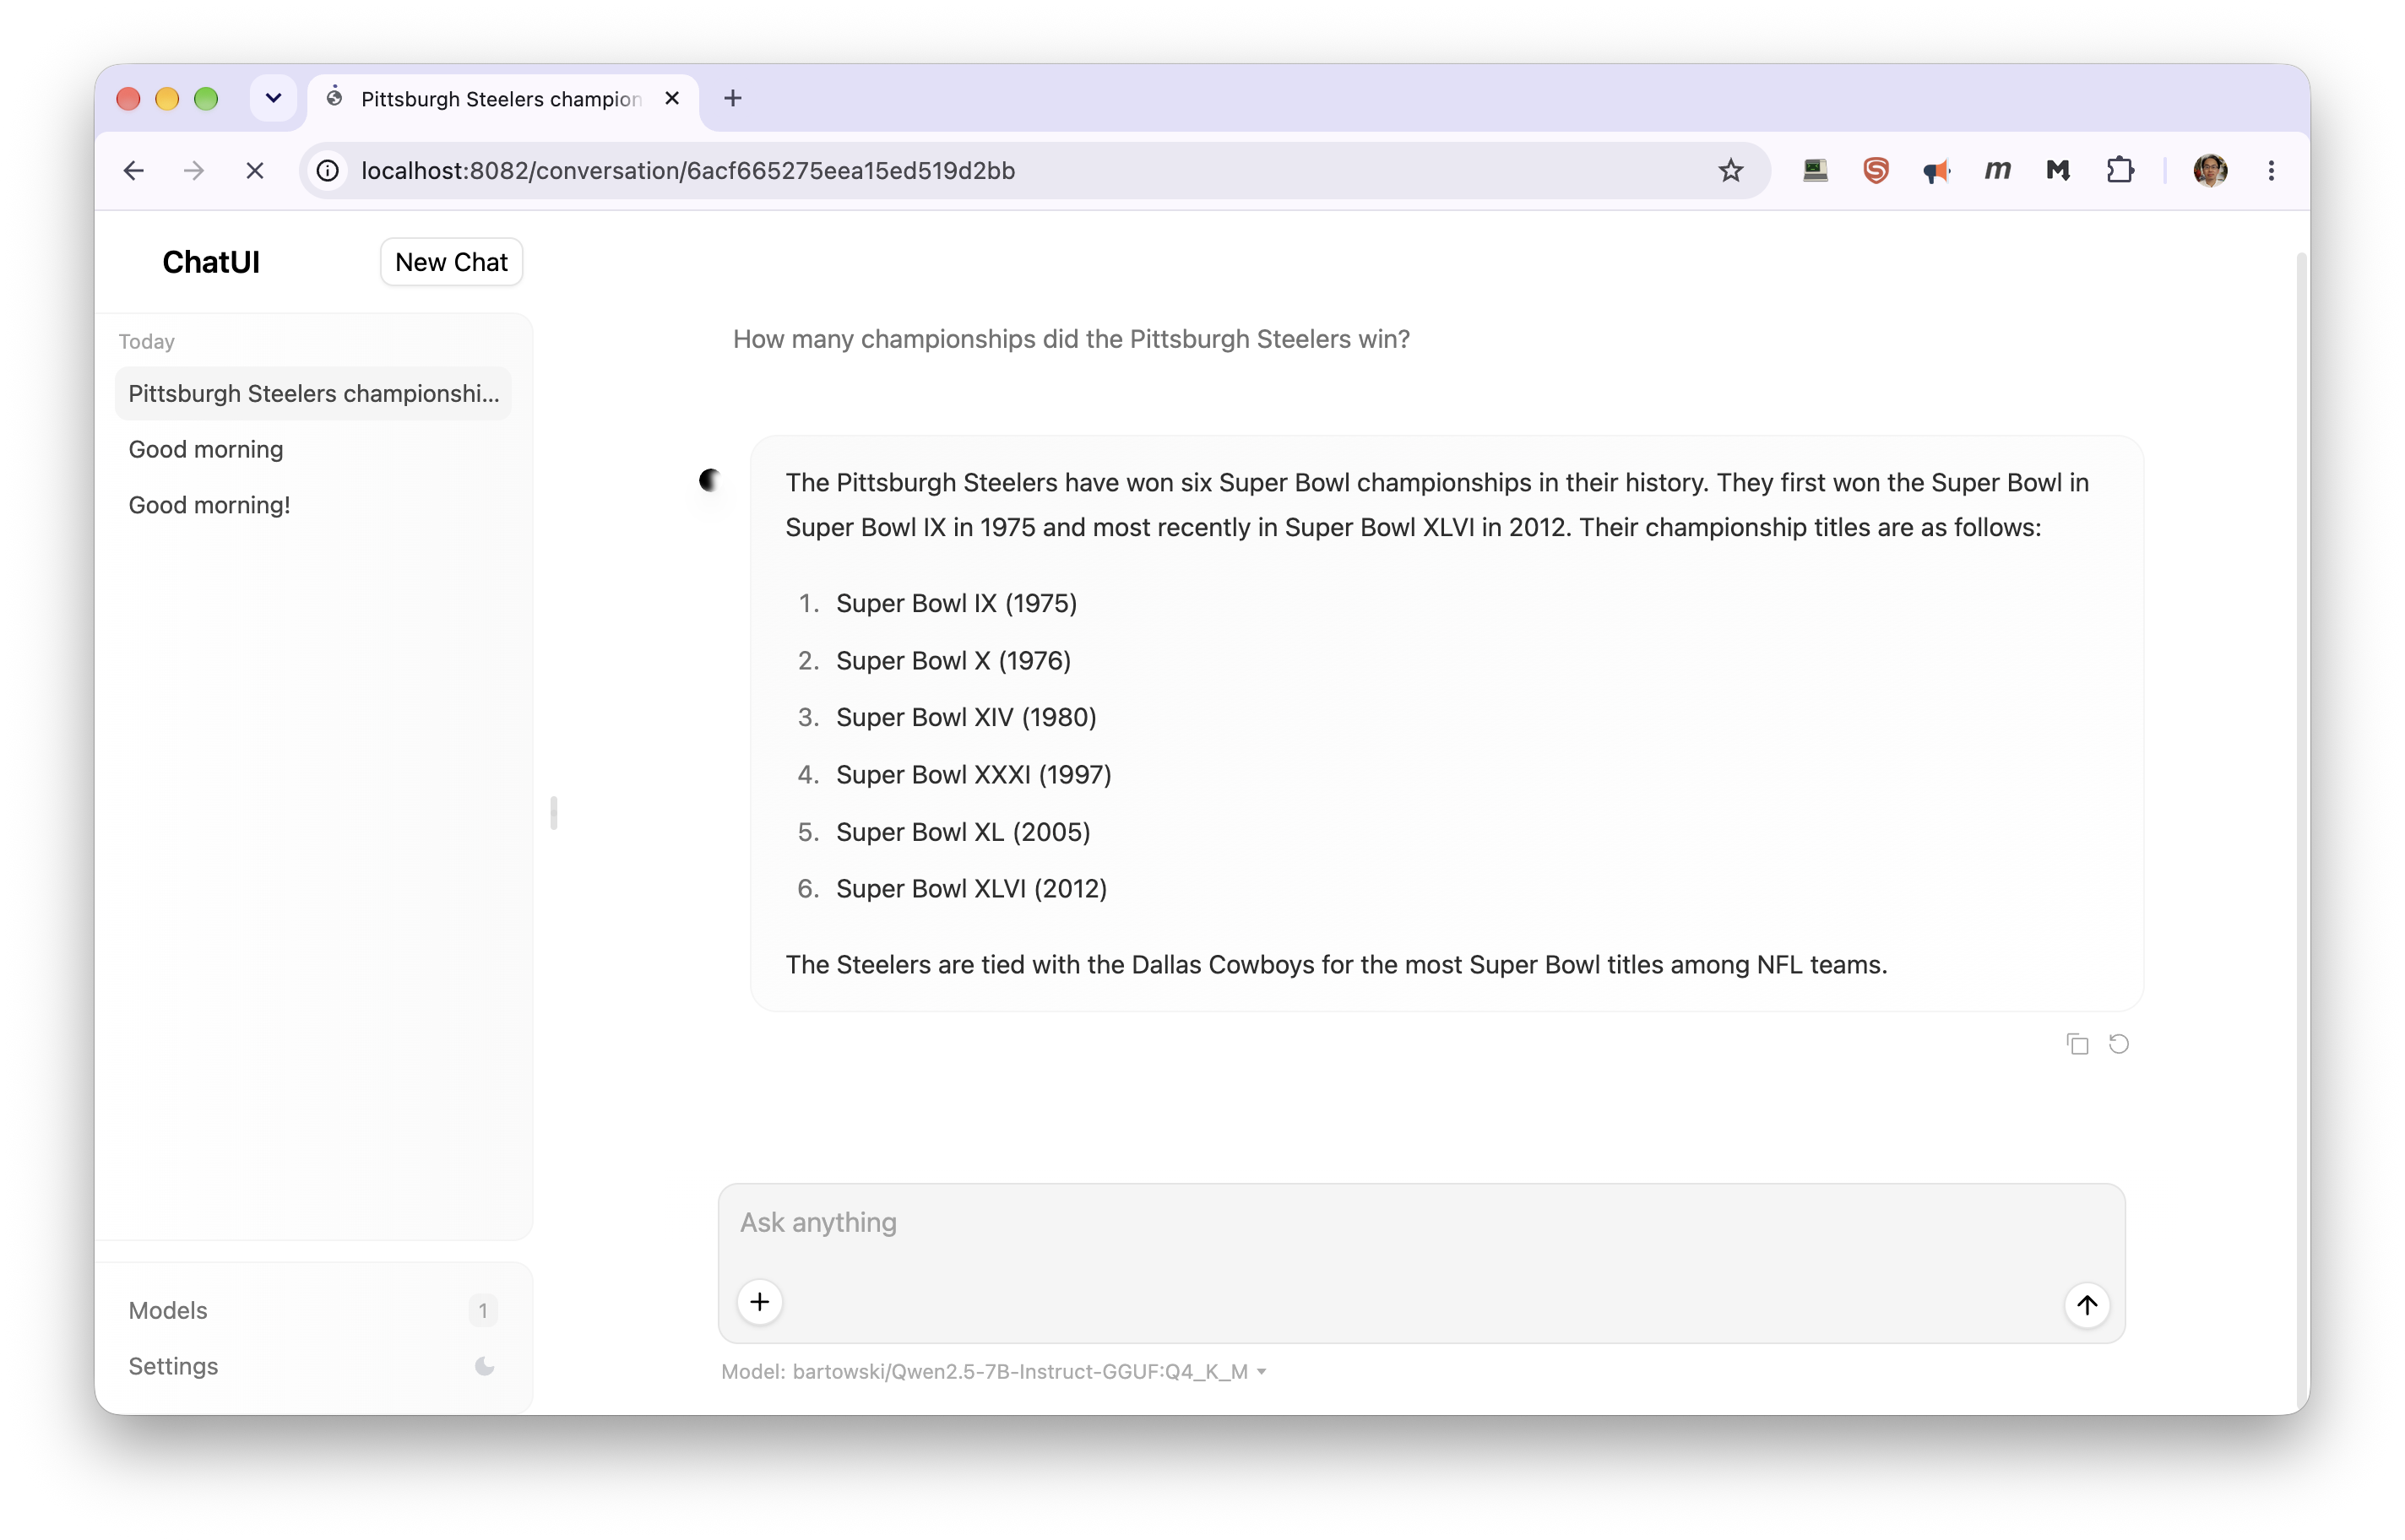This screenshot has width=2405, height=1540.
Task: Click list item Super Bowl IX (1975)
Action: 956,604
